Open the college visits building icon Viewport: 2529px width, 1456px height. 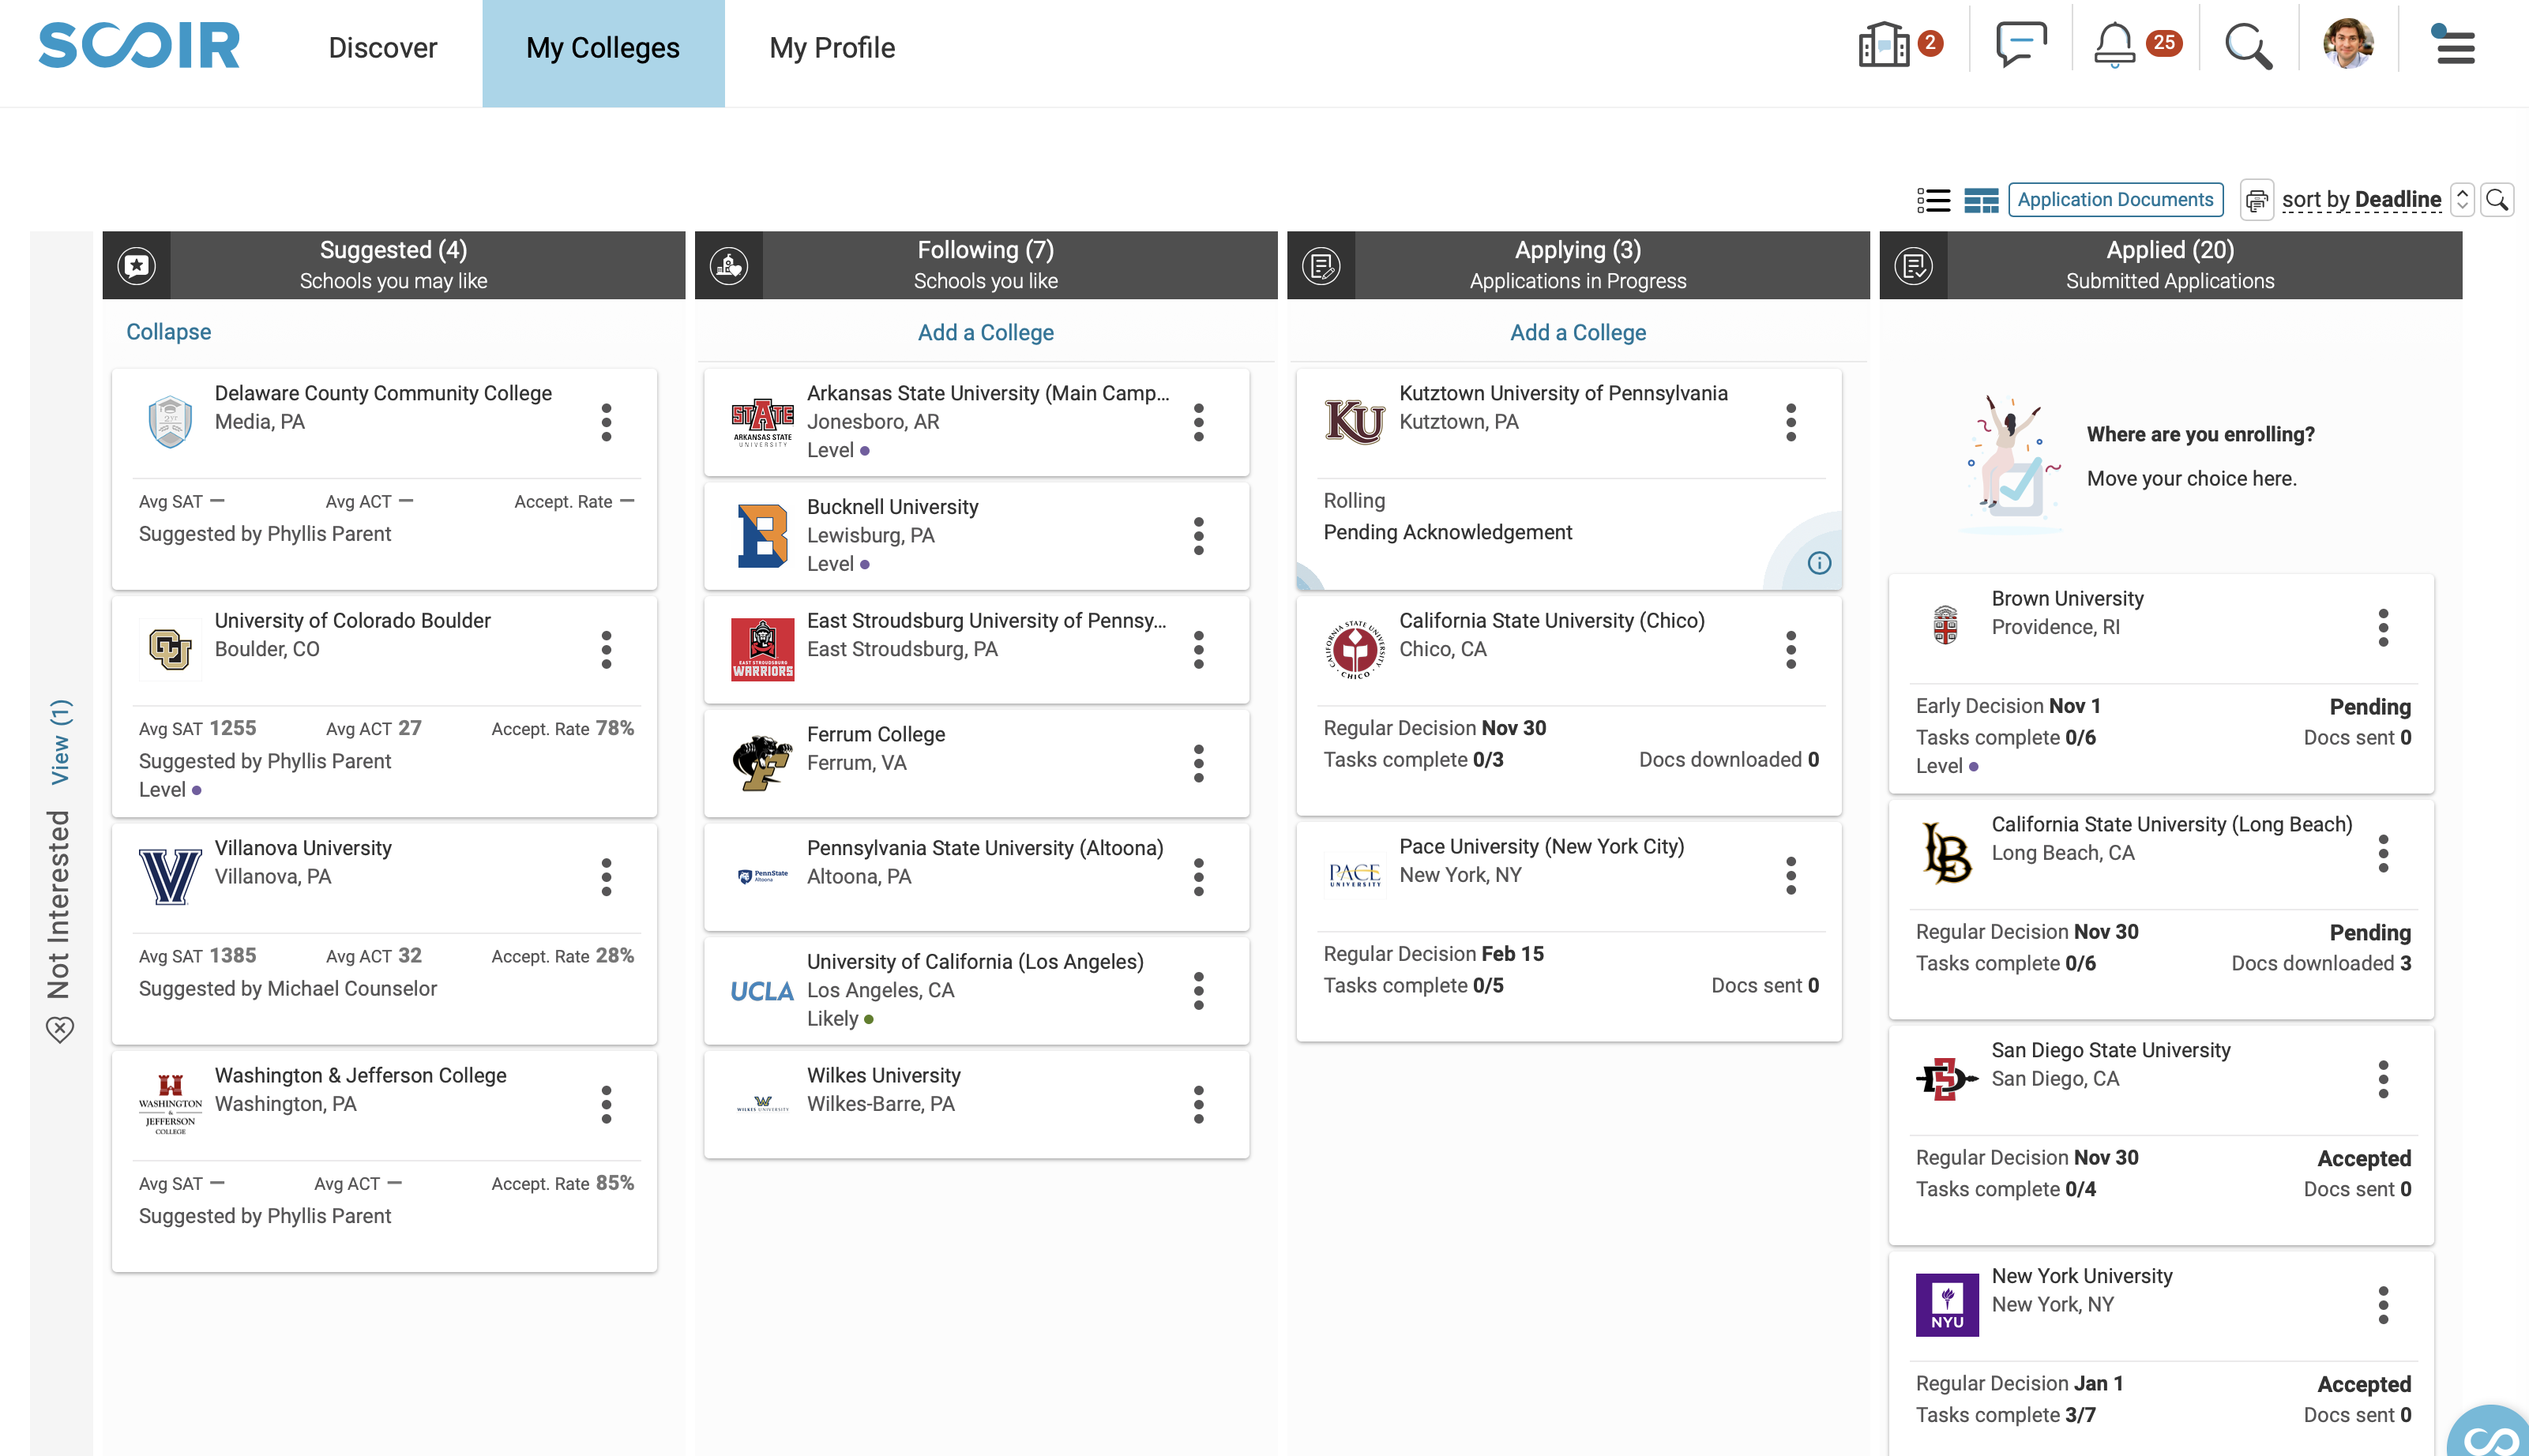(x=1884, y=45)
